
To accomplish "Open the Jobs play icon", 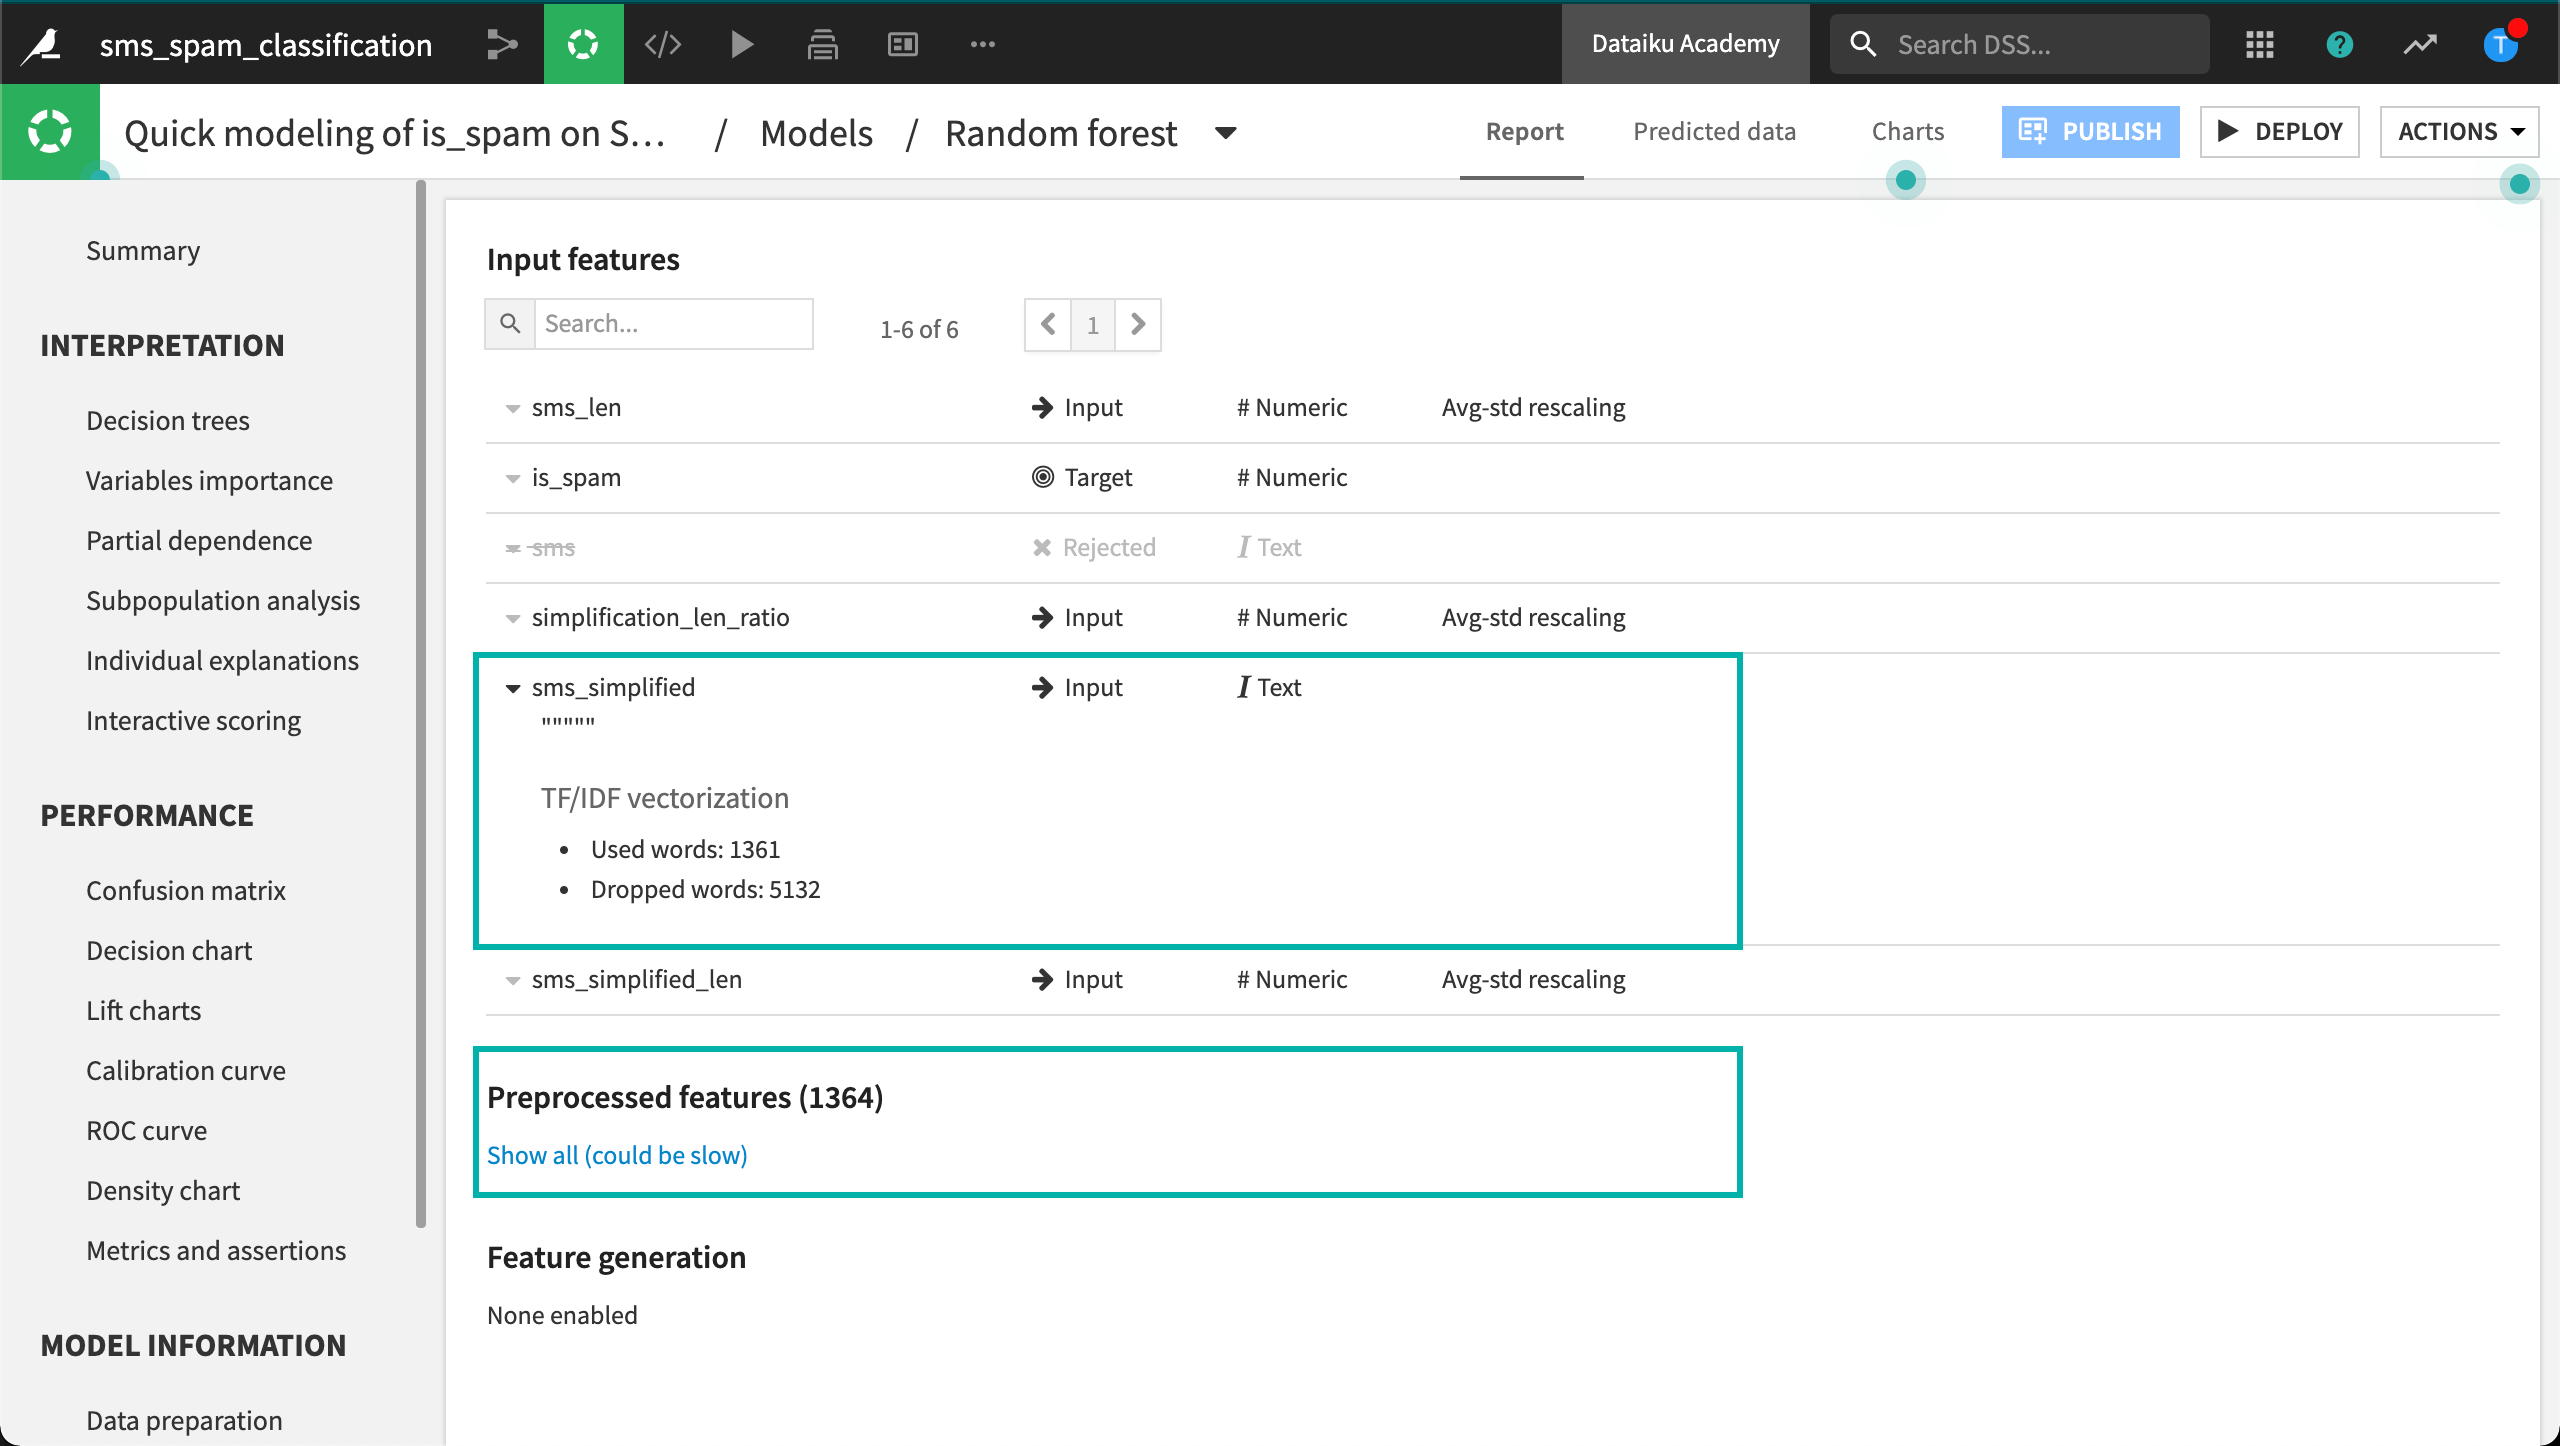I will [741, 44].
